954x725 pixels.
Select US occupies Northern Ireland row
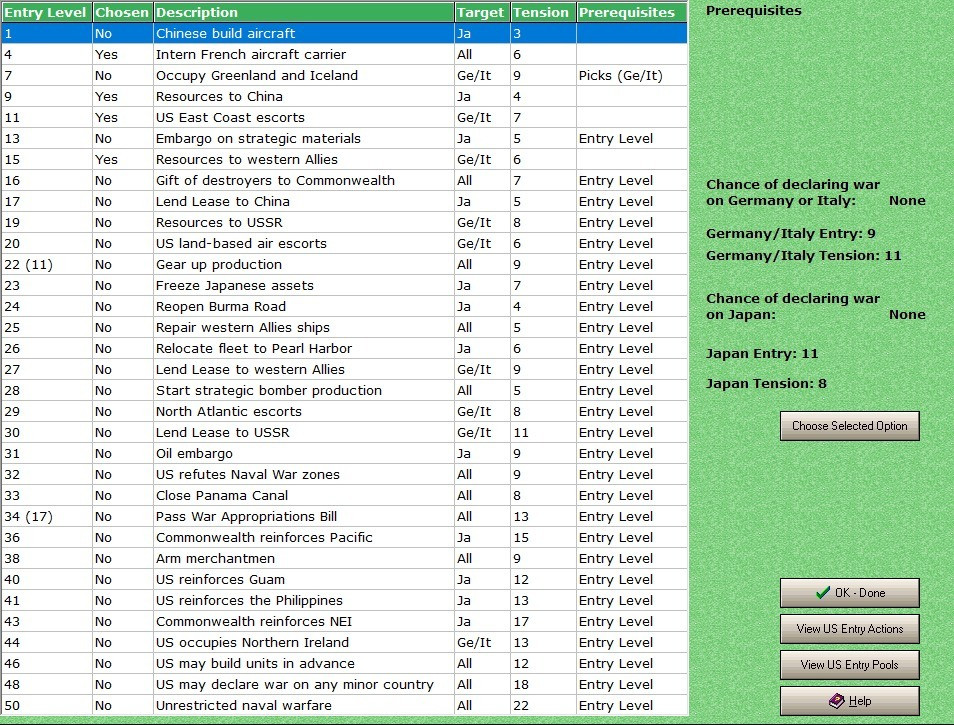pyautogui.click(x=344, y=642)
